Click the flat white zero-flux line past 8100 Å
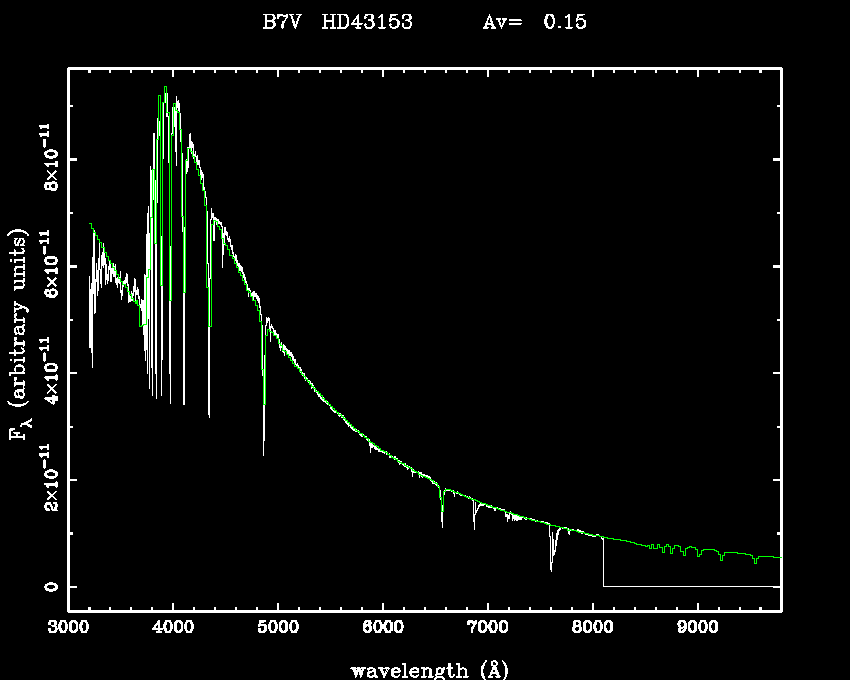Viewport: 850px width, 680px height. click(x=690, y=586)
